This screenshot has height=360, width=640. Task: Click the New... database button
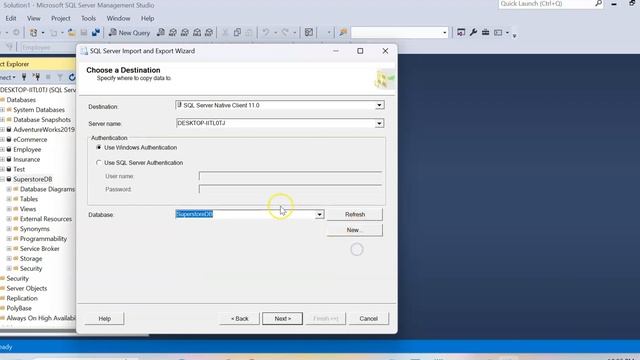[355, 230]
